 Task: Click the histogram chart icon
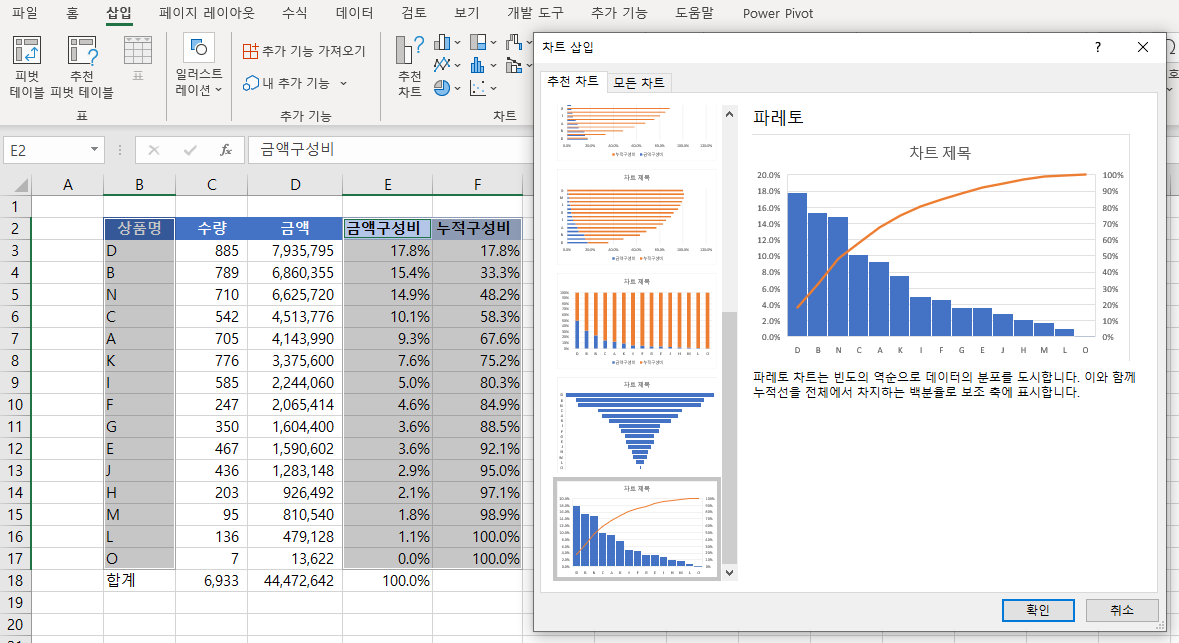coord(477,66)
